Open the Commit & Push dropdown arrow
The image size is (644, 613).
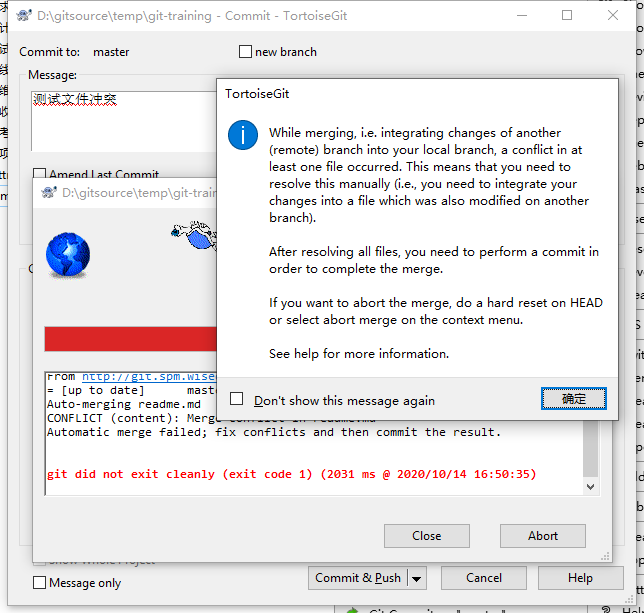[x=416, y=579]
